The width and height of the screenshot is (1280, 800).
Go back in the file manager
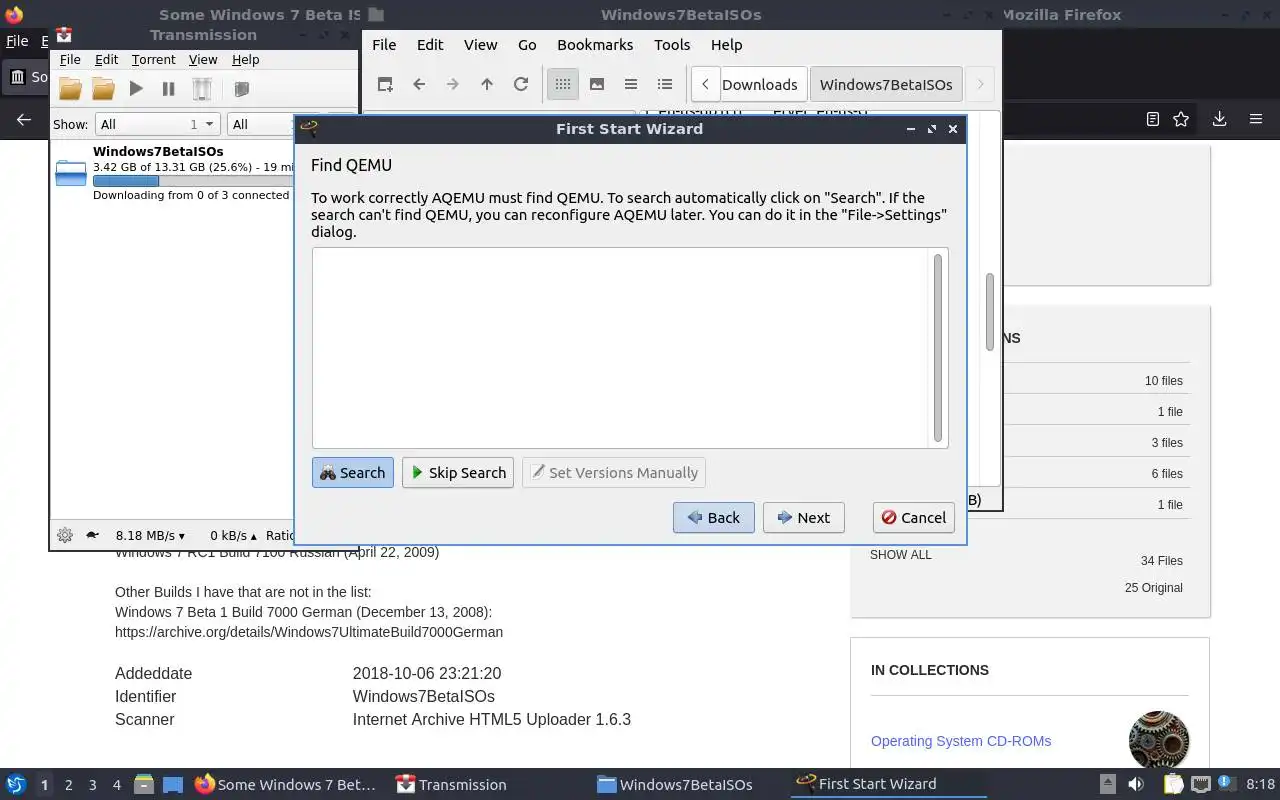click(x=419, y=84)
